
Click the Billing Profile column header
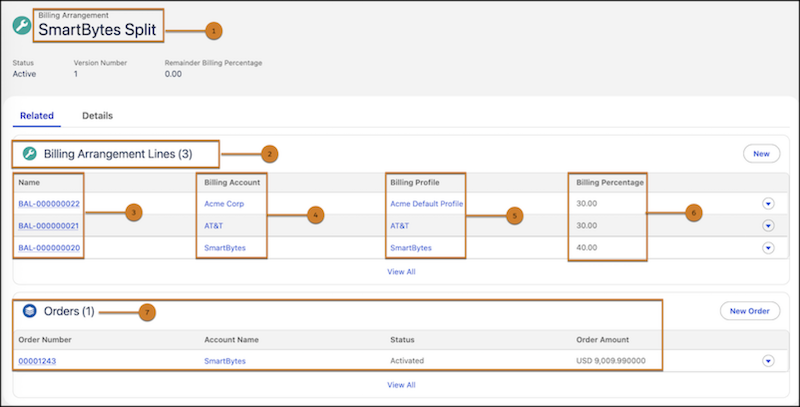pyautogui.click(x=415, y=182)
